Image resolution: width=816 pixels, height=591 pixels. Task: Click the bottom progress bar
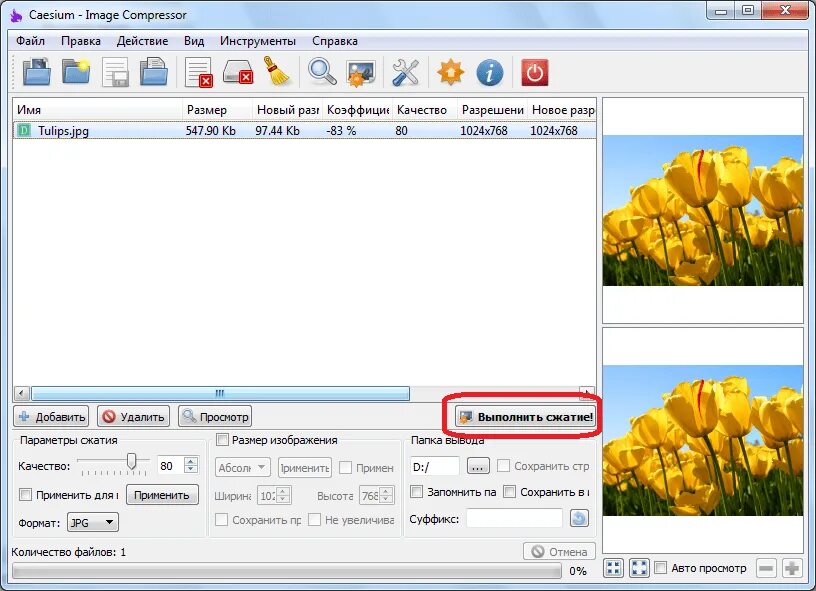pyautogui.click(x=287, y=571)
